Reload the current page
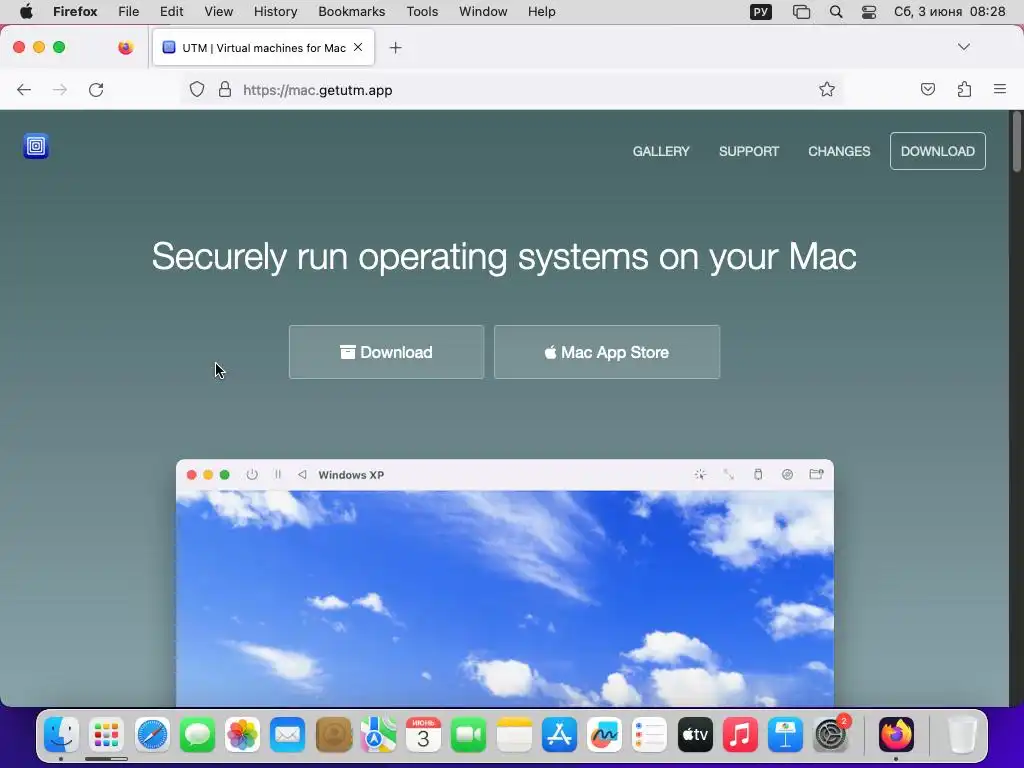 [x=96, y=90]
